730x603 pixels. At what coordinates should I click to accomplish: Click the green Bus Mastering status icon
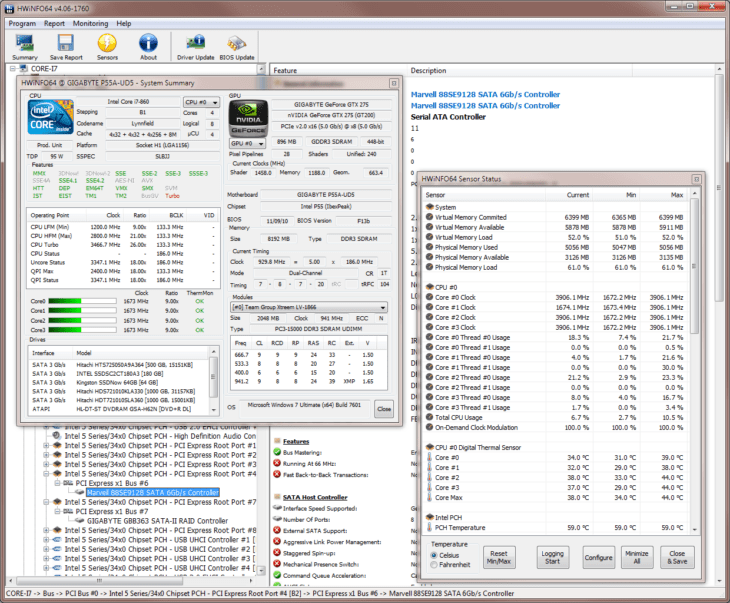pos(277,452)
